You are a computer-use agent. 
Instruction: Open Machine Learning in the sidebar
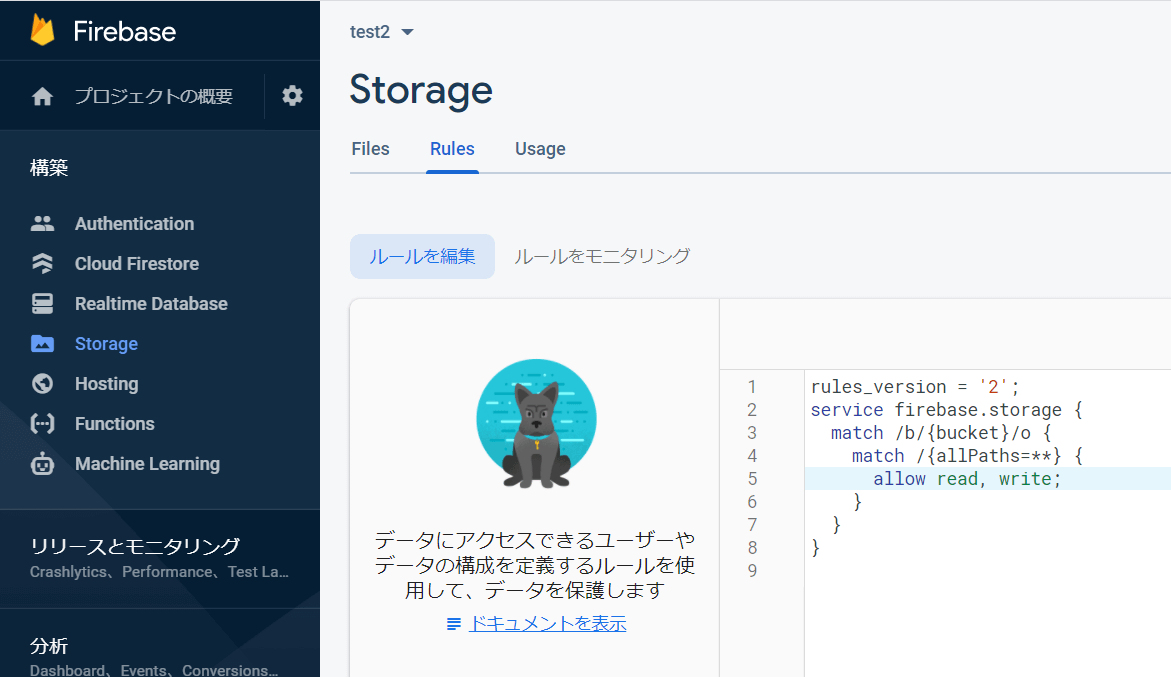tap(147, 464)
